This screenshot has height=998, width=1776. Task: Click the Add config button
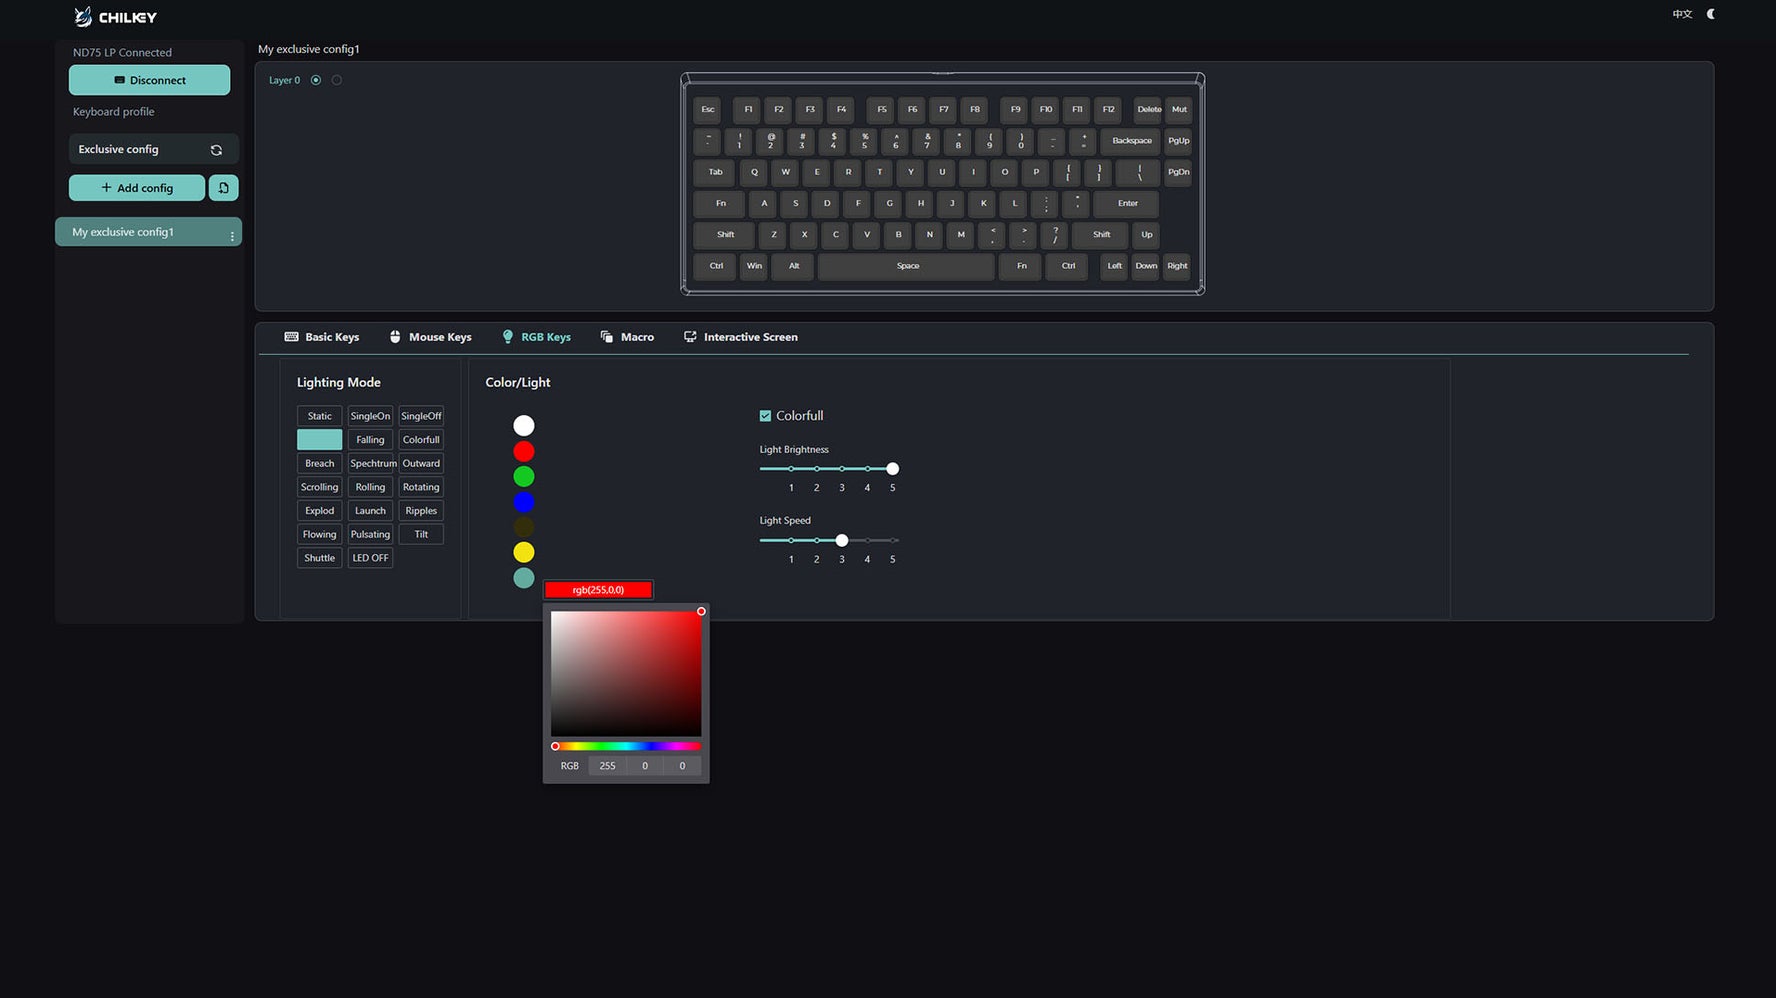tap(137, 188)
